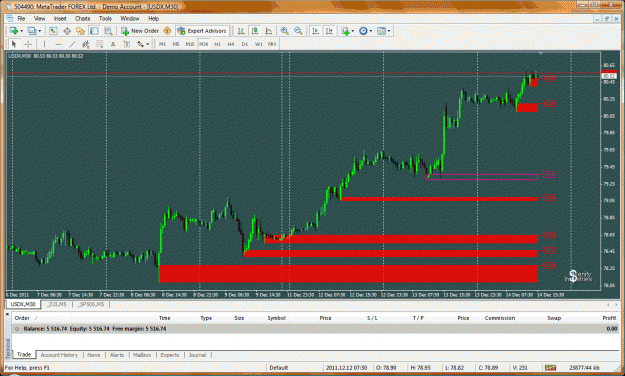Switch chart to candlesticks style
625x376 pixels.
255,31
